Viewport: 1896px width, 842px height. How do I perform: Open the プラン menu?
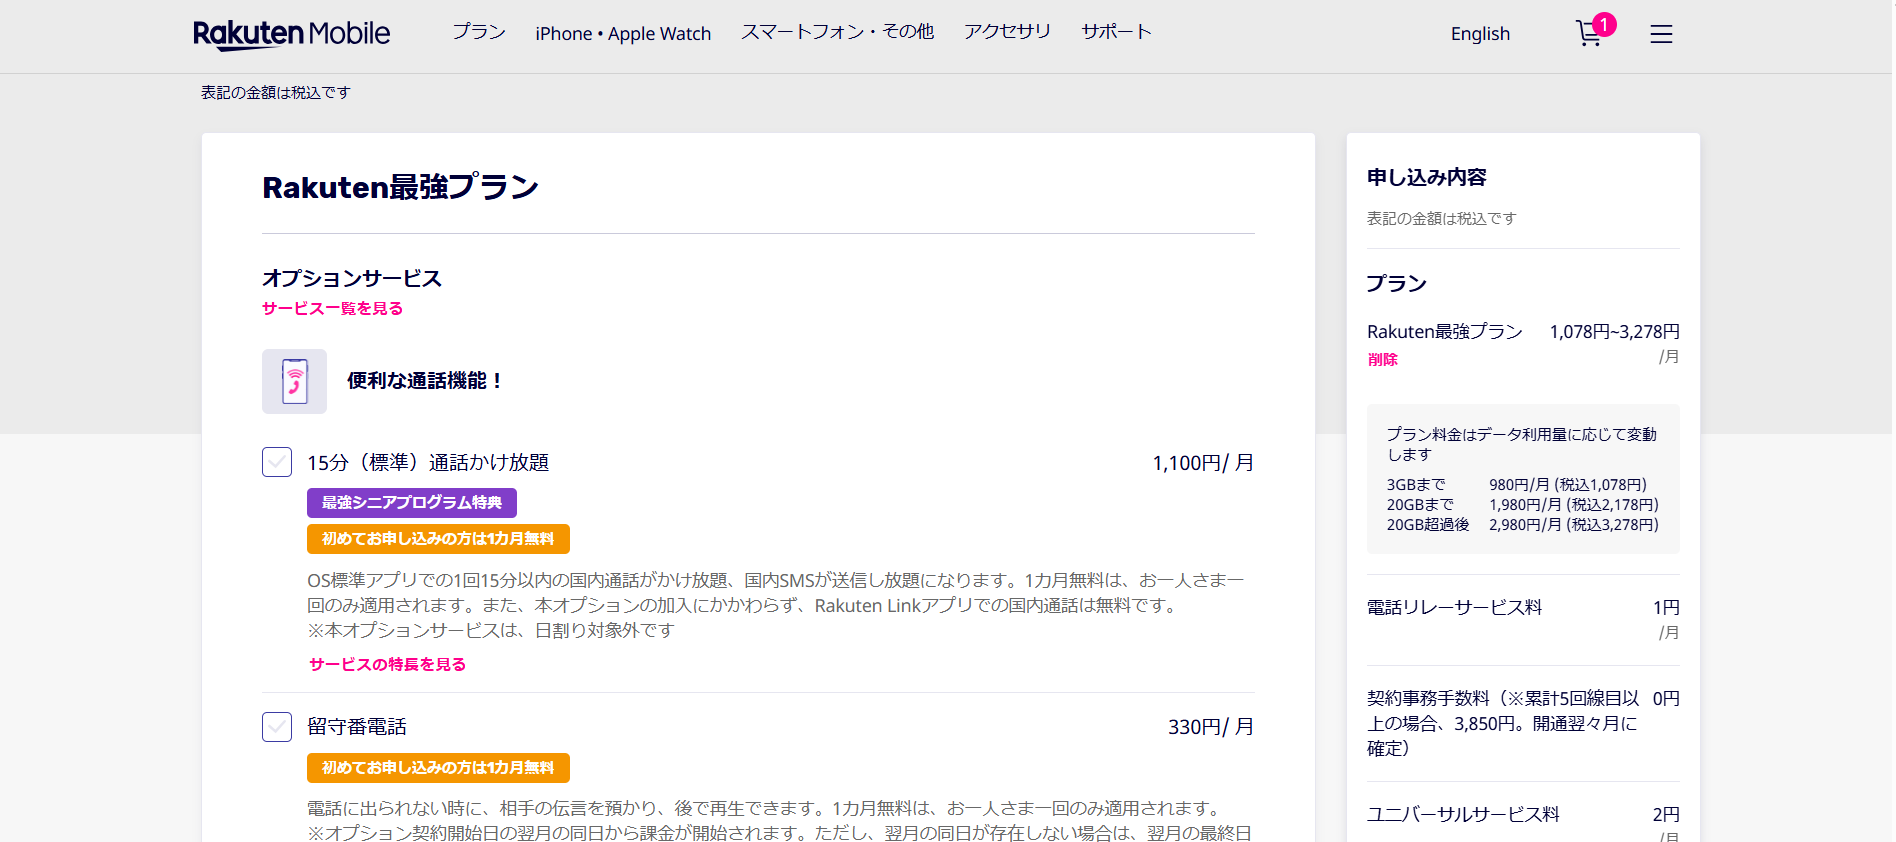click(479, 32)
